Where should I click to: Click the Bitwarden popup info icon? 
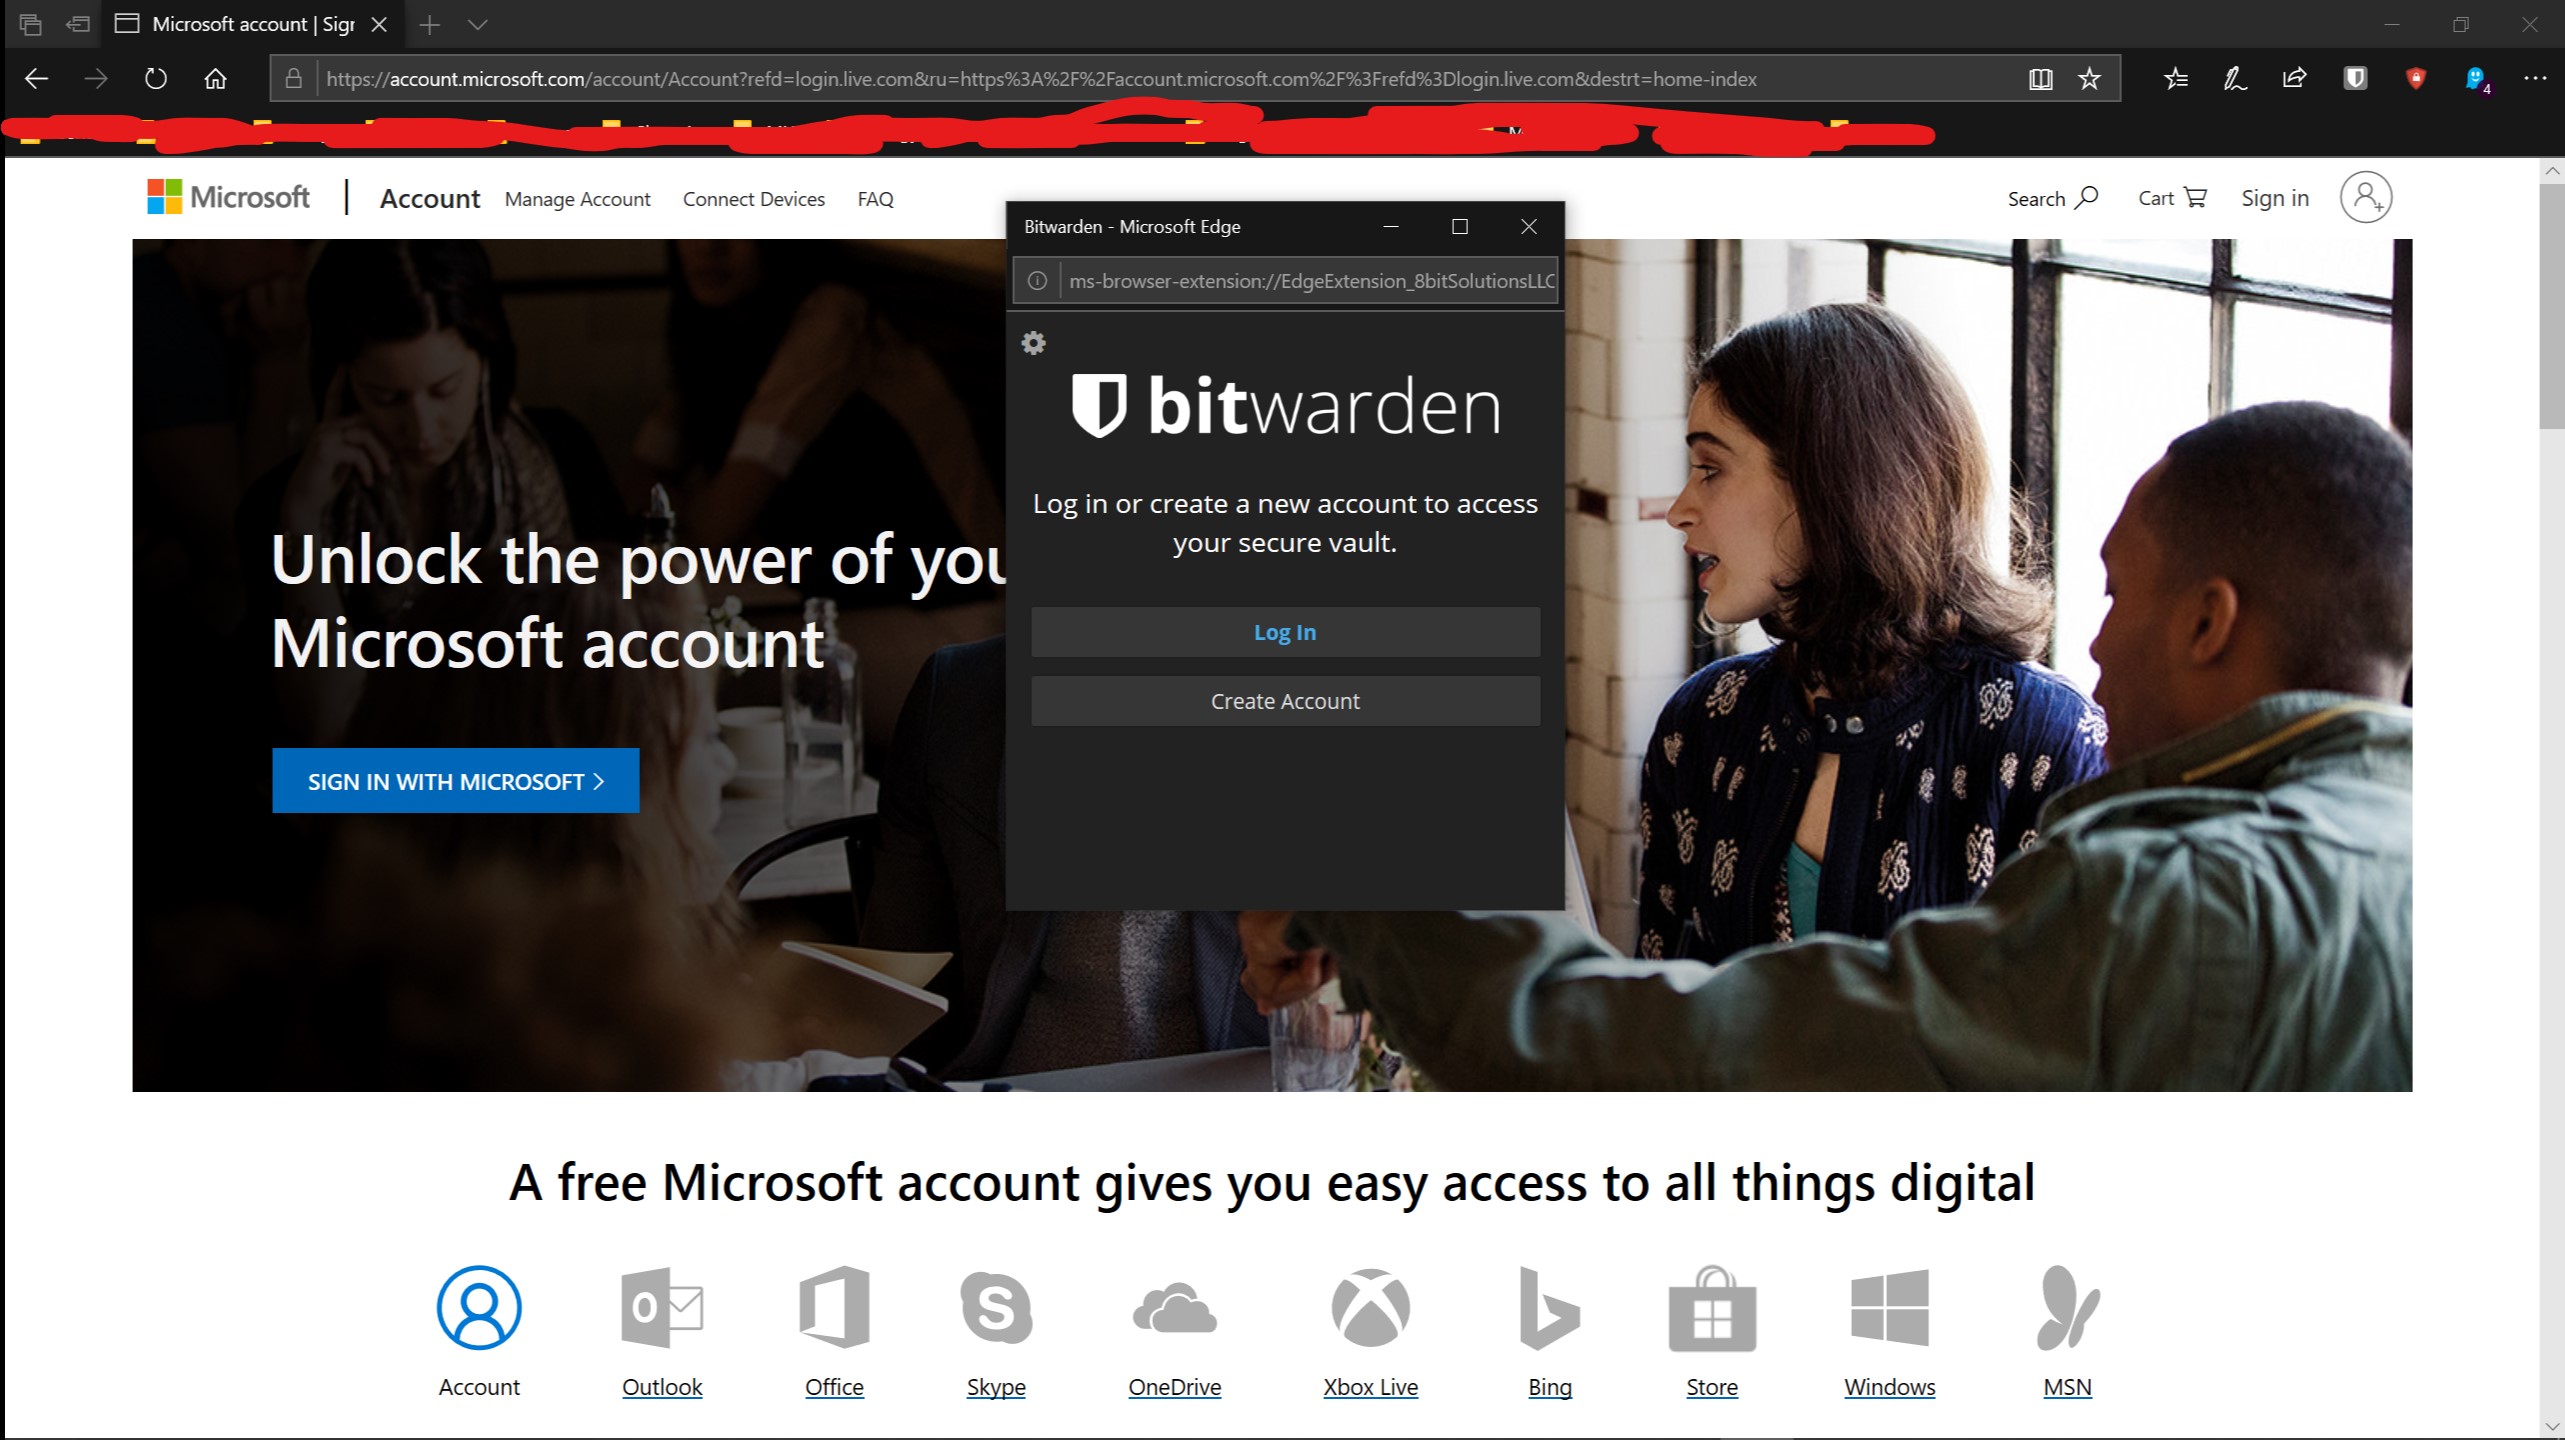(1037, 281)
